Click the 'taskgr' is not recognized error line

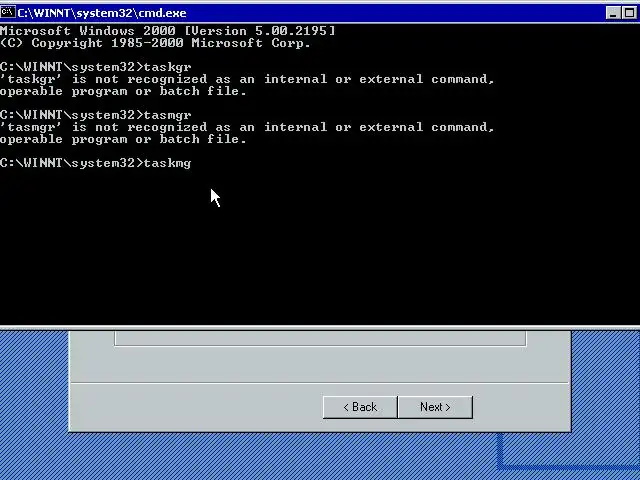coord(247,79)
